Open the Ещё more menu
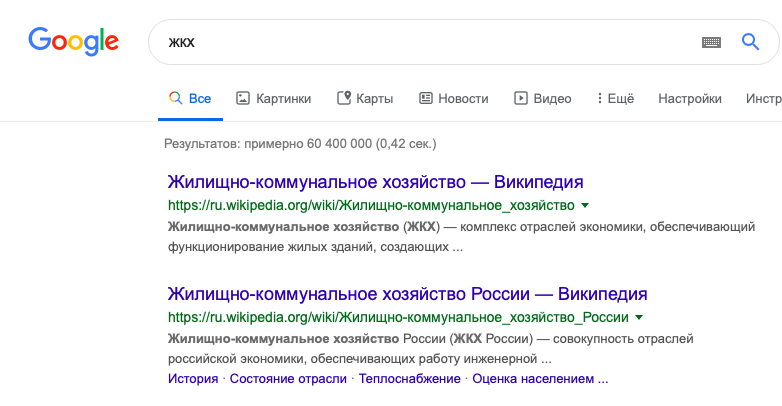782x406 pixels. coord(615,98)
